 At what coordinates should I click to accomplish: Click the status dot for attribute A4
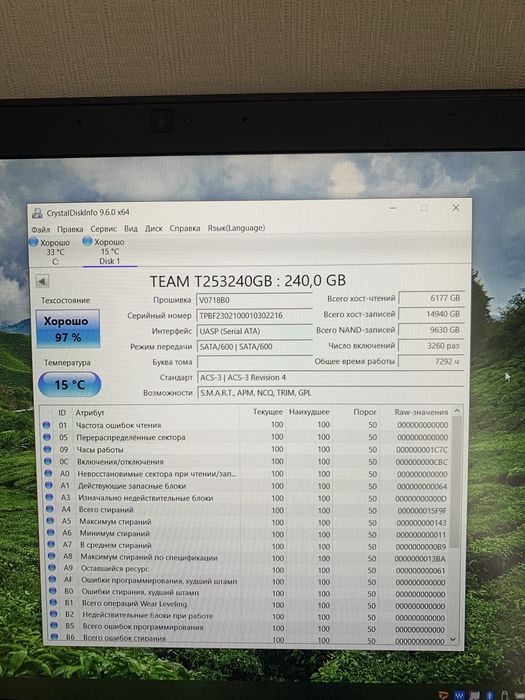click(50, 509)
